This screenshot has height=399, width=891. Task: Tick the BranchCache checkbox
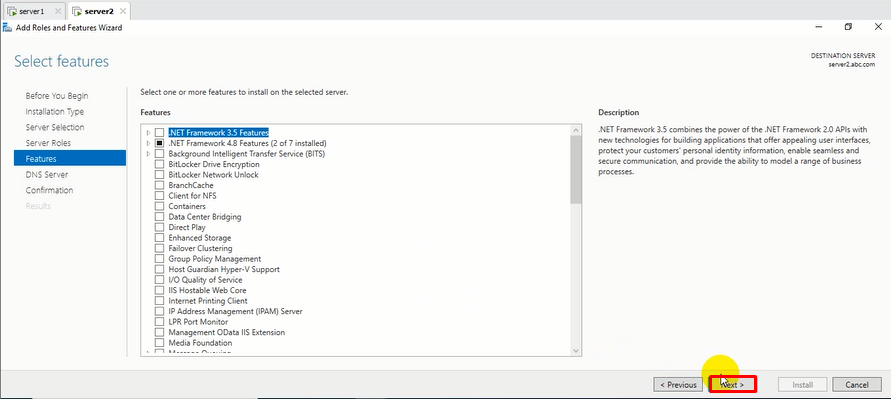159,185
